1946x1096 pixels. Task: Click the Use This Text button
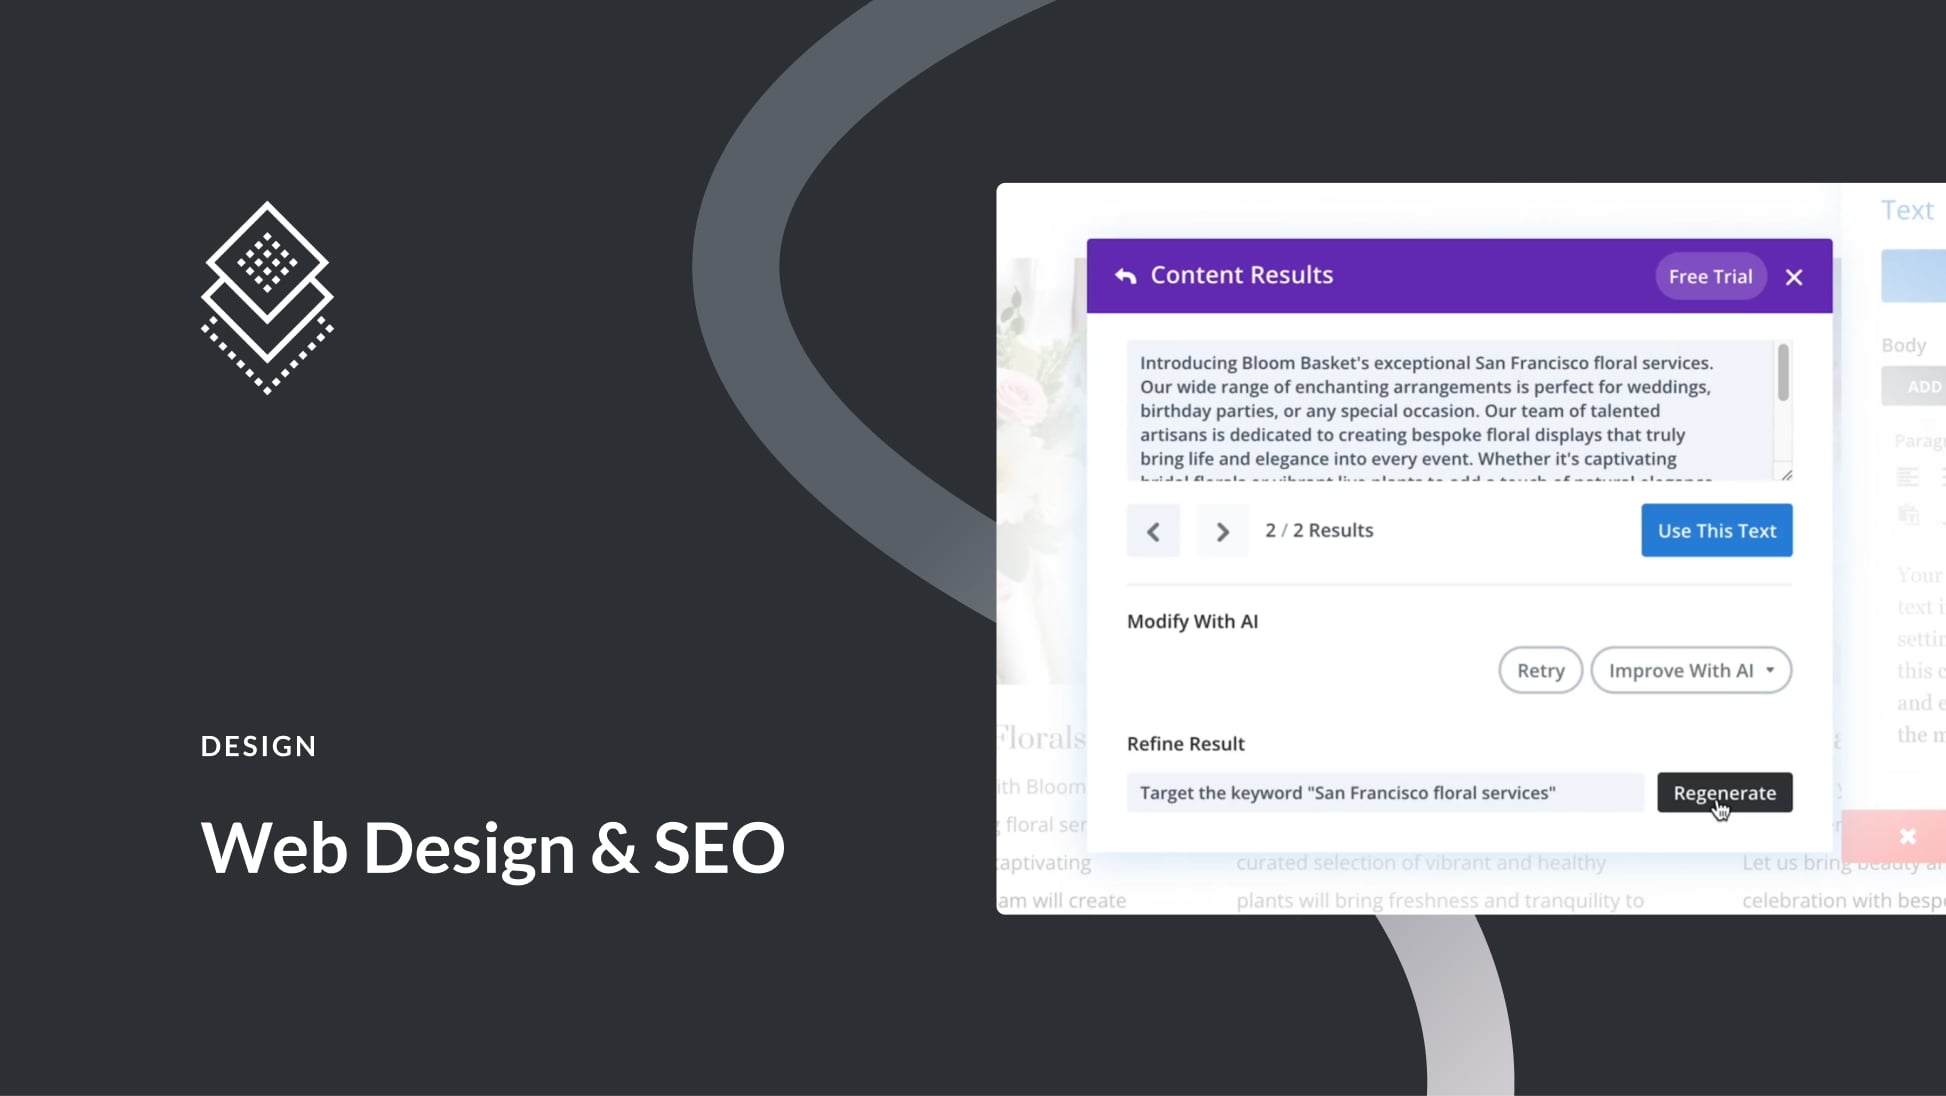pos(1717,531)
